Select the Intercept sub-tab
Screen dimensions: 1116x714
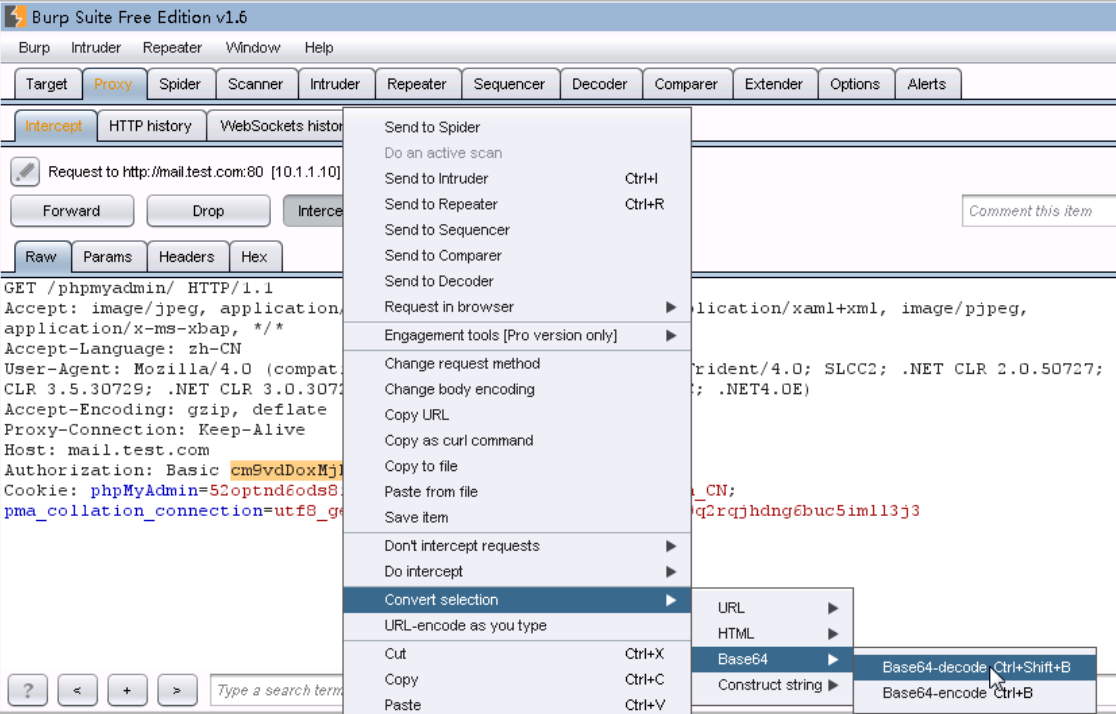54,126
